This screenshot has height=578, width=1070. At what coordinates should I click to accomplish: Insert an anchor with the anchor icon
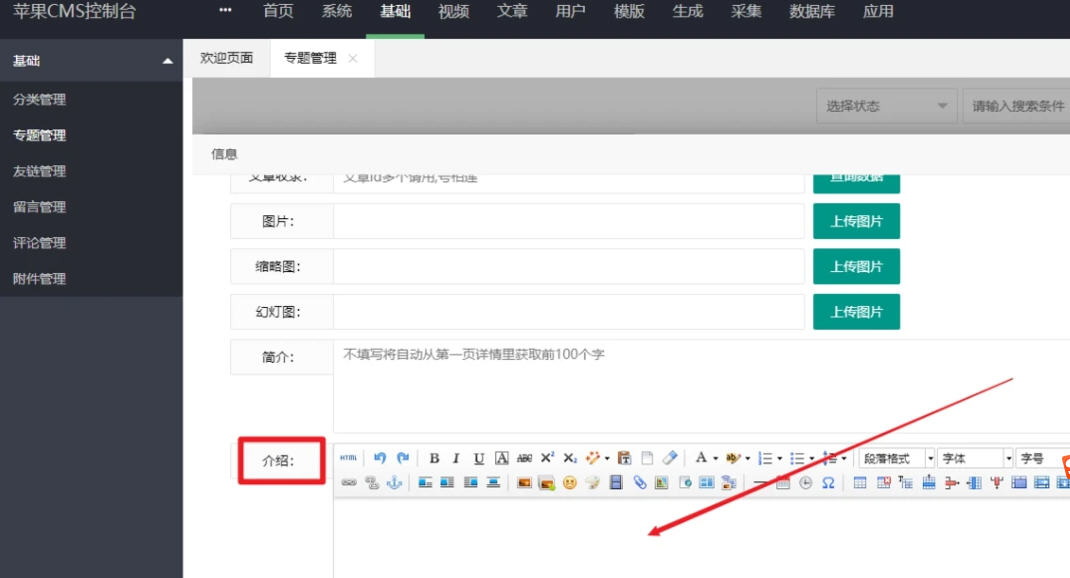(394, 482)
